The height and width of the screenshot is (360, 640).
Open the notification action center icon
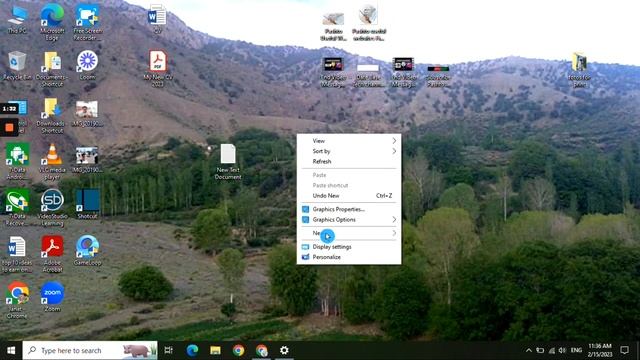[x=624, y=350]
